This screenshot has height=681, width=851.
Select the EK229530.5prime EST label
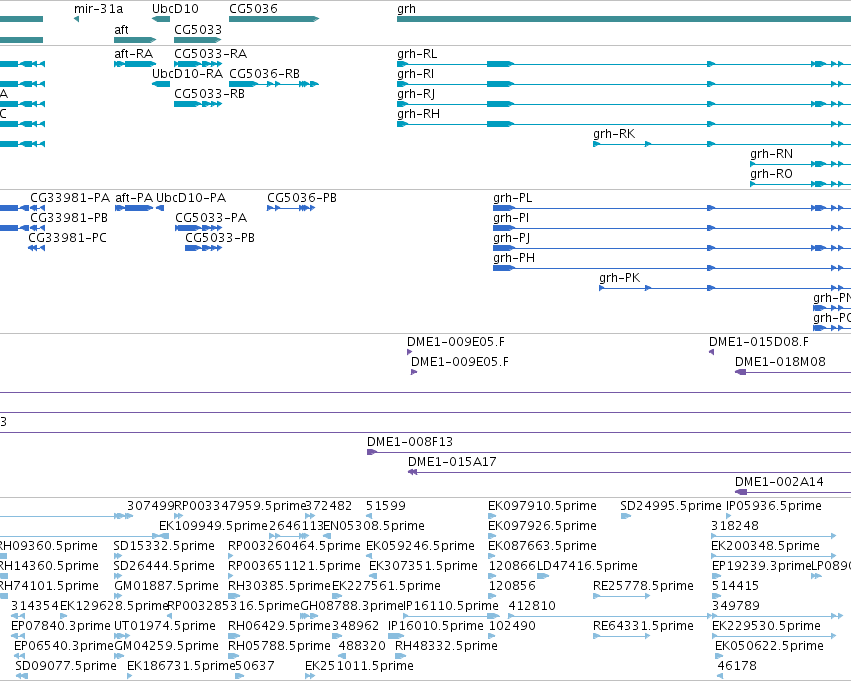(x=766, y=627)
